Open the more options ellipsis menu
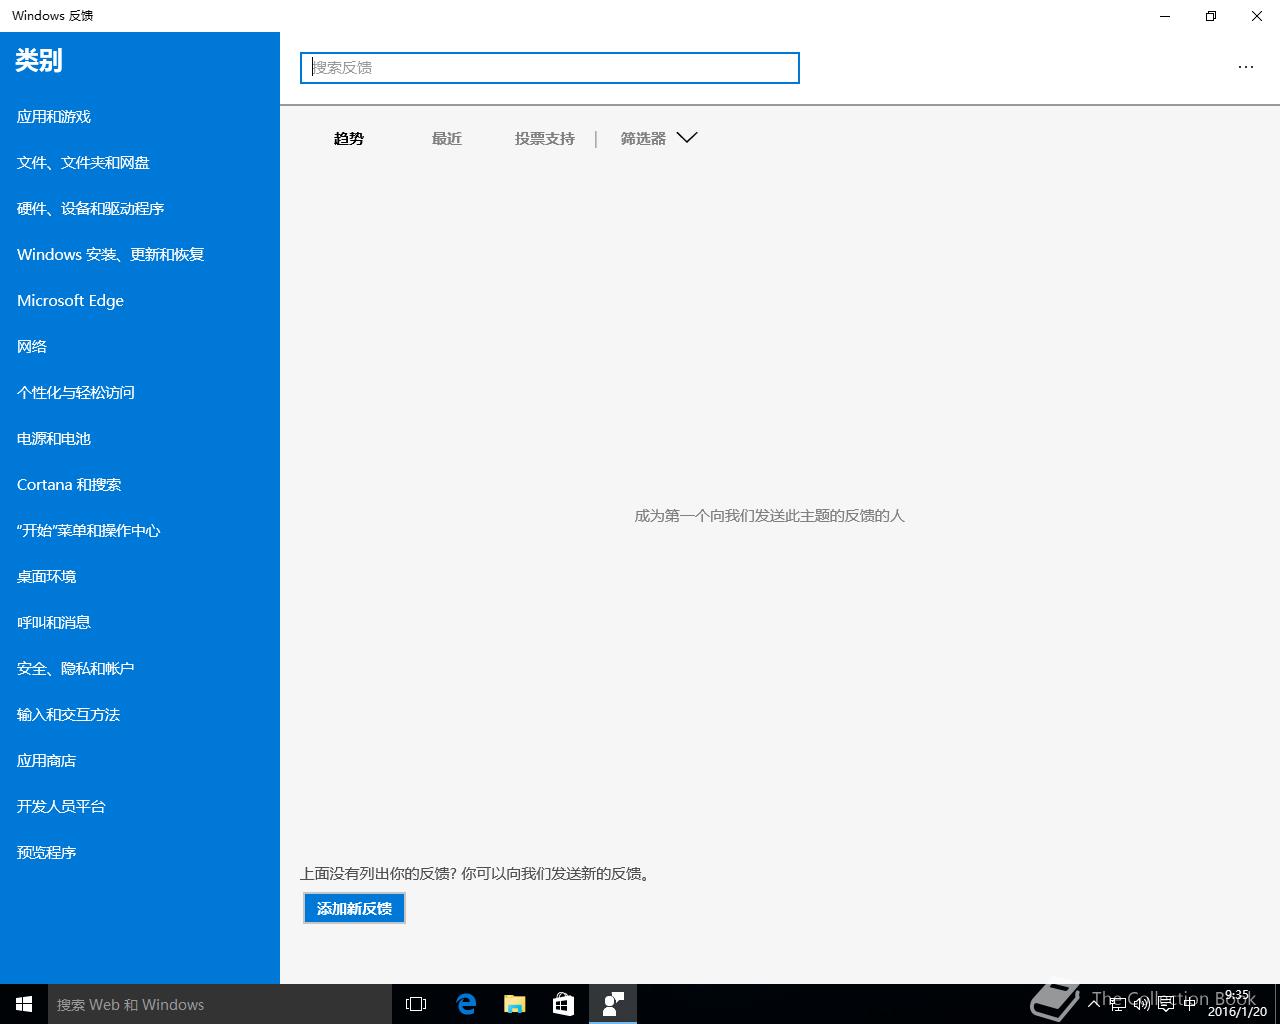 [1245, 67]
